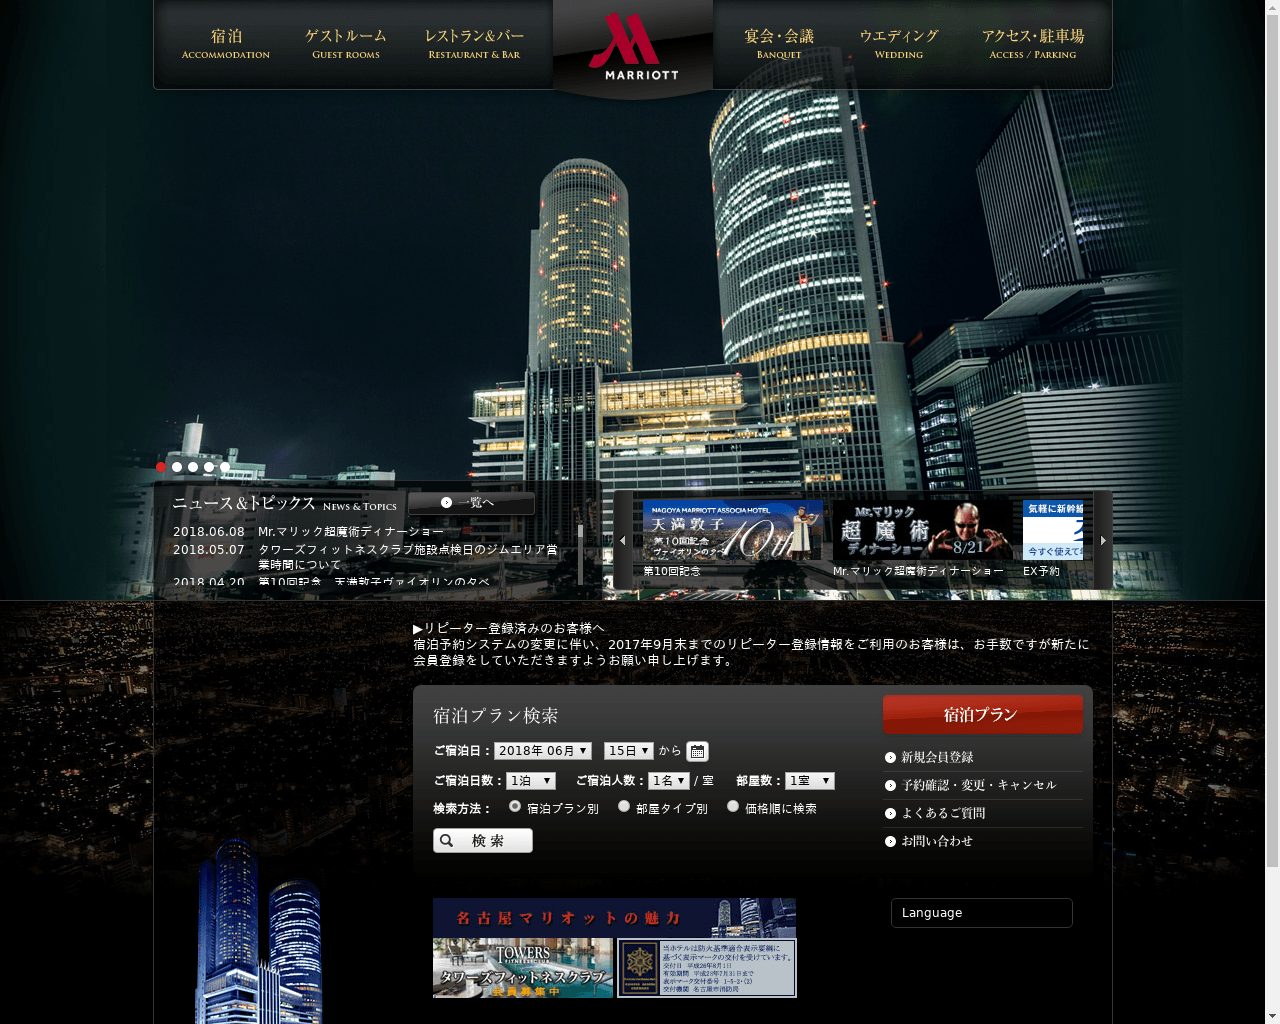Screen dimensions: 1280x1024
Task: Click arrow icon beside よくあるご質問
Action: click(x=890, y=813)
